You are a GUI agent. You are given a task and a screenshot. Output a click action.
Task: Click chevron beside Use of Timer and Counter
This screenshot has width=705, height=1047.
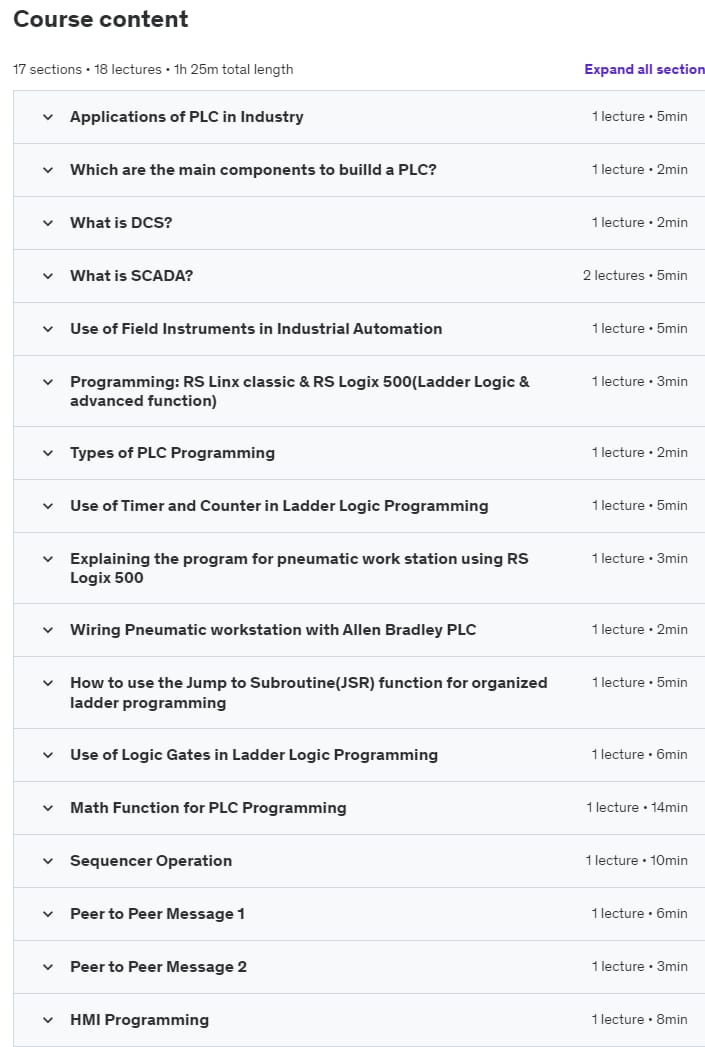48,506
